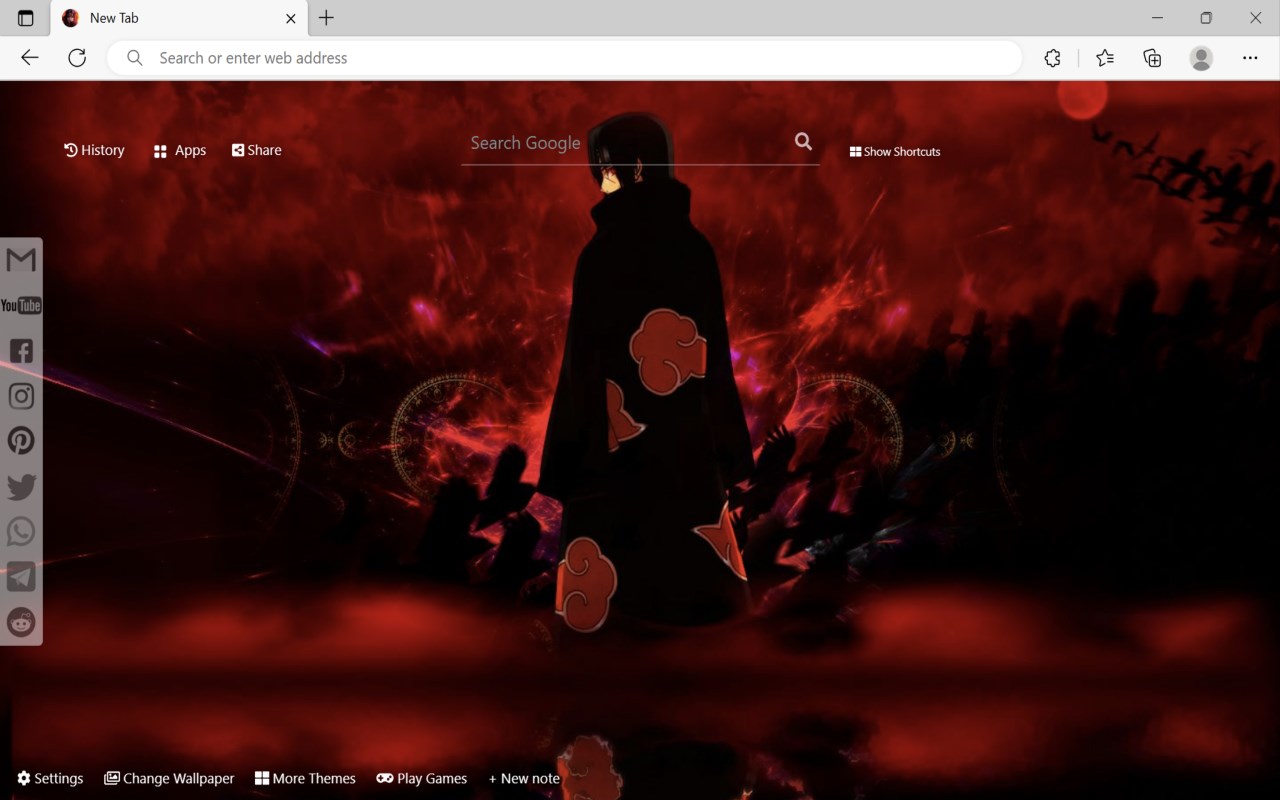Open the Favorites star icon

(1105, 58)
